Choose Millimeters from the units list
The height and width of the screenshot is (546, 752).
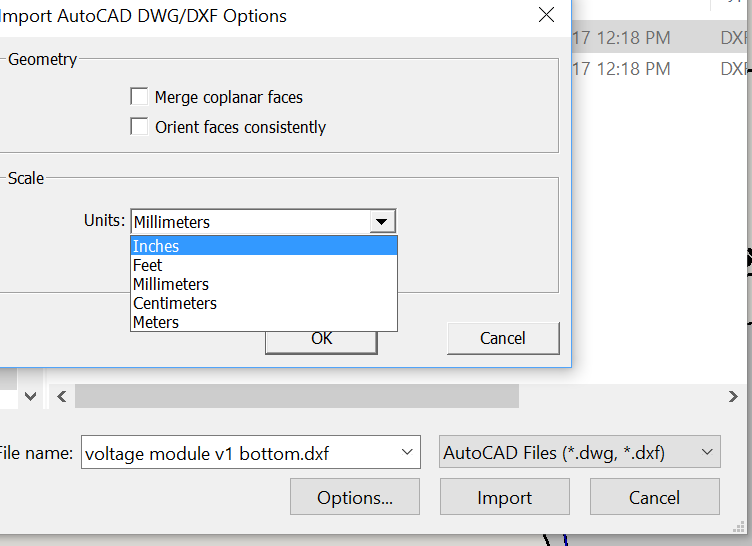click(264, 284)
